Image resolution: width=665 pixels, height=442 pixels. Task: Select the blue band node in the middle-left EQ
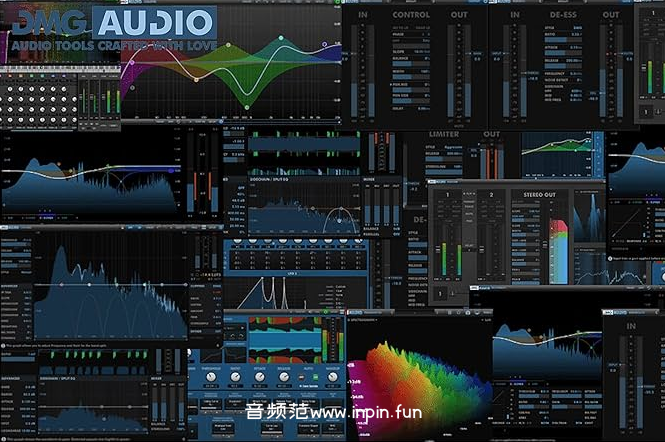tap(170, 171)
